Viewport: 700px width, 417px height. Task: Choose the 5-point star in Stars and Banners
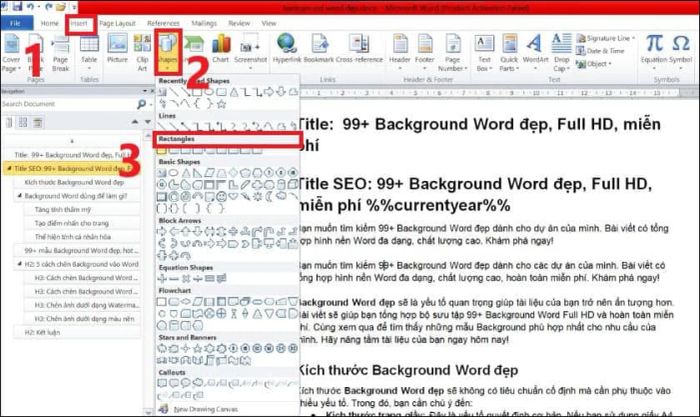coord(197,348)
